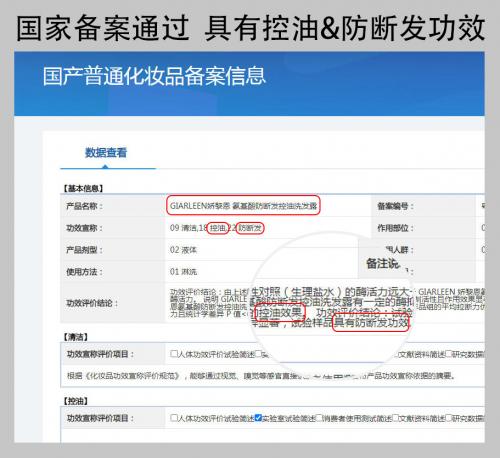Click the 【基本信息】 section heading
This screenshot has width=500, height=458.
point(83,188)
